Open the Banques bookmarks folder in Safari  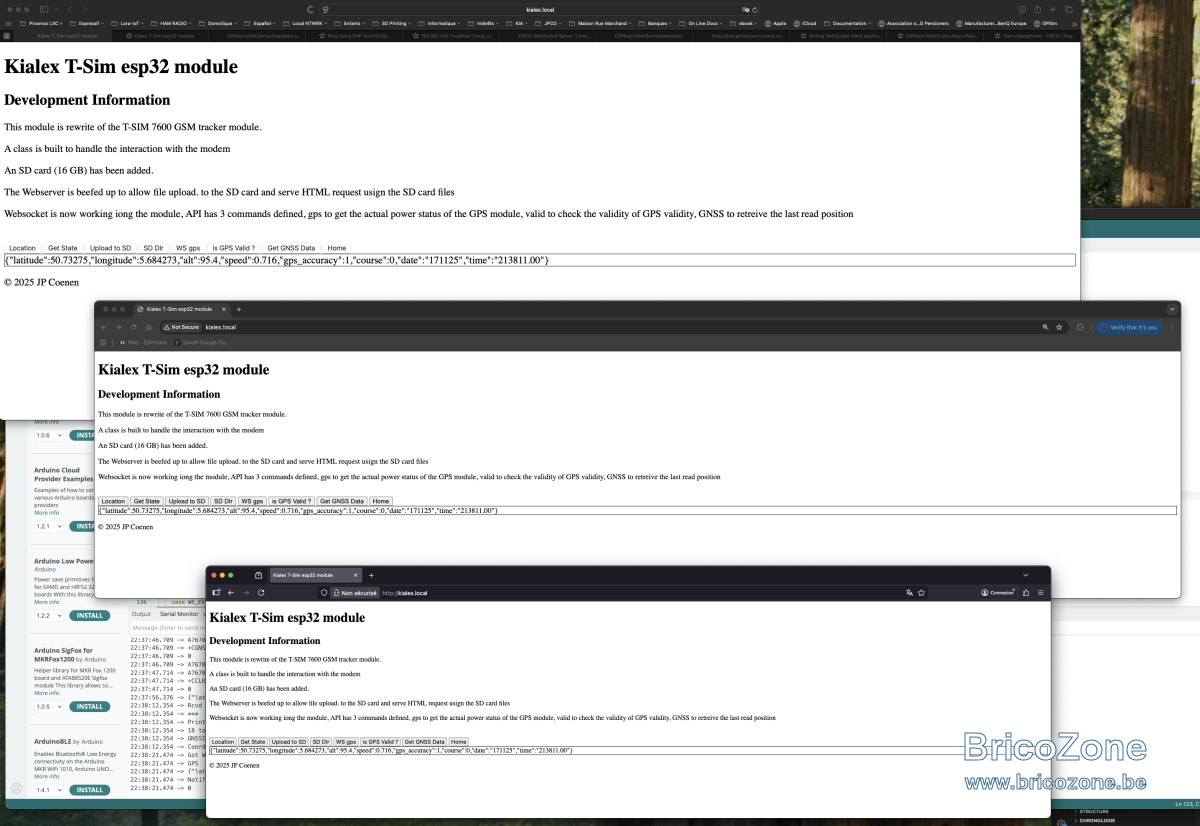pyautogui.click(x=654, y=23)
